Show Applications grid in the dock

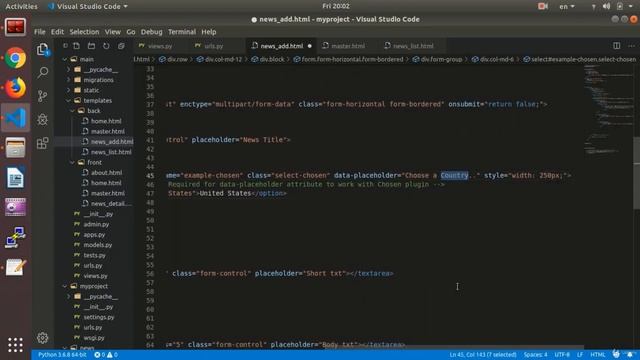[x=16, y=345]
